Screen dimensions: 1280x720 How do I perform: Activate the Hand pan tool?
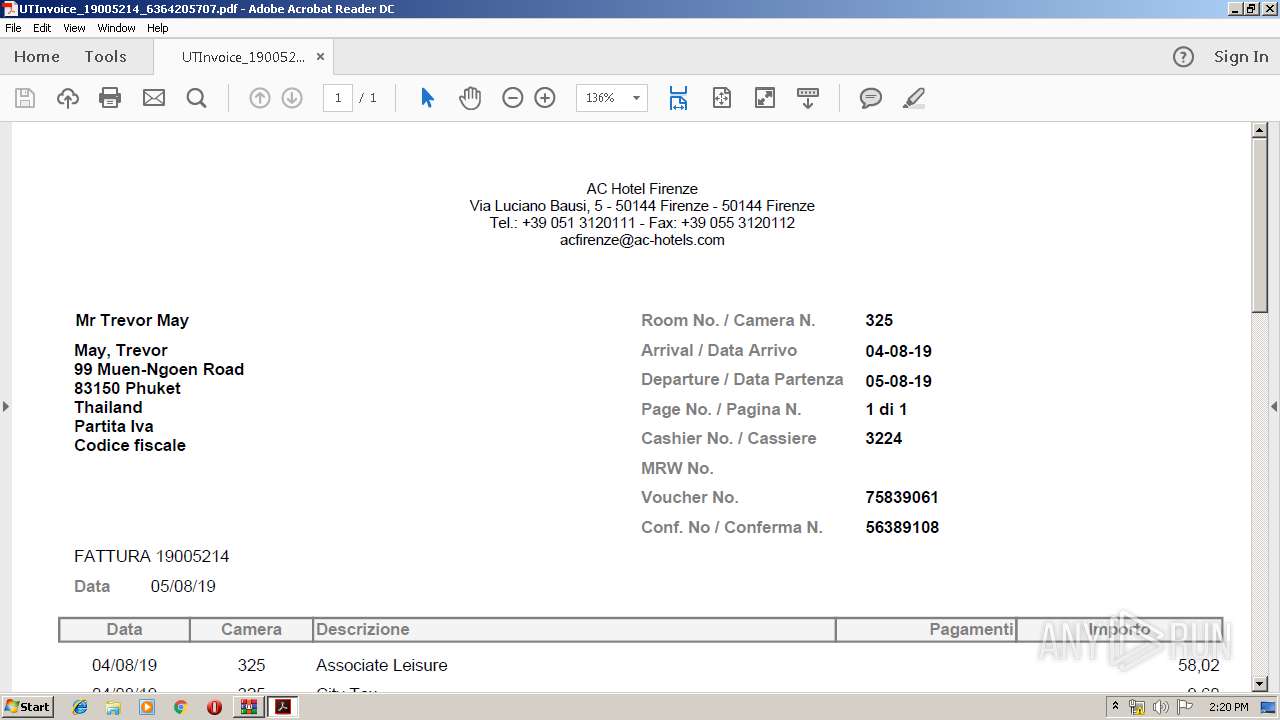pos(470,98)
